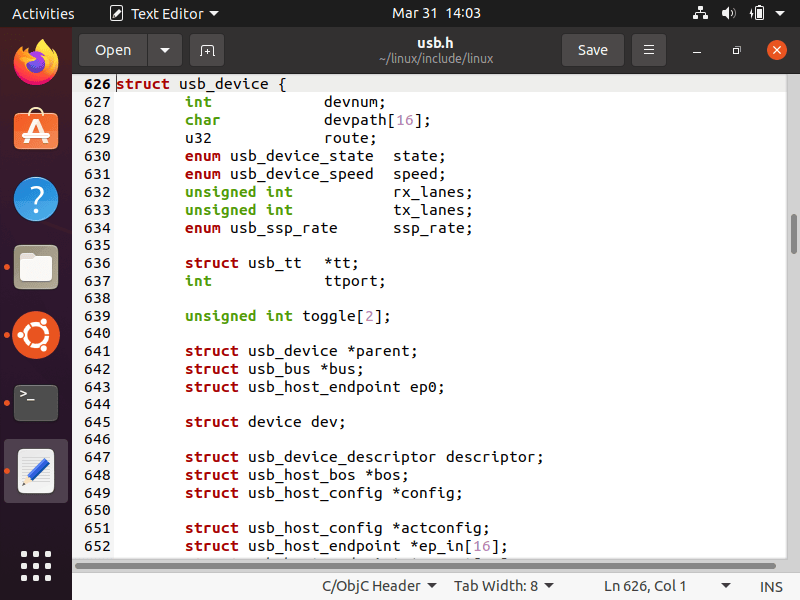Viewport: 800px width, 600px height.
Task: Click the vertical scrollbar handle
Action: point(793,234)
